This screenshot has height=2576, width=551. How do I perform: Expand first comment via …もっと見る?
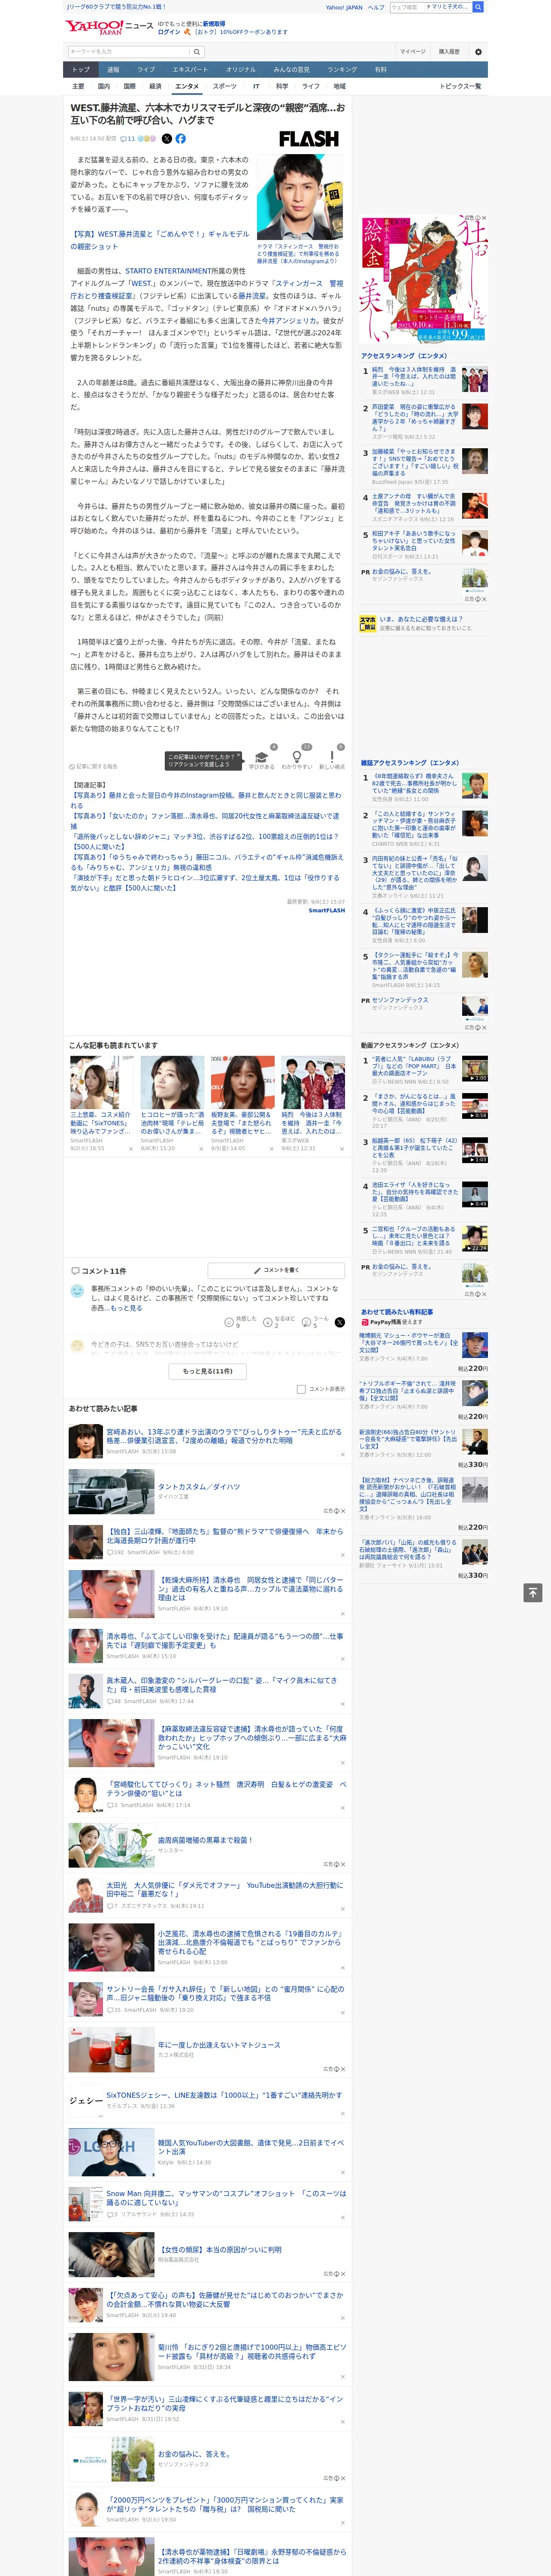pyautogui.click(x=126, y=1308)
